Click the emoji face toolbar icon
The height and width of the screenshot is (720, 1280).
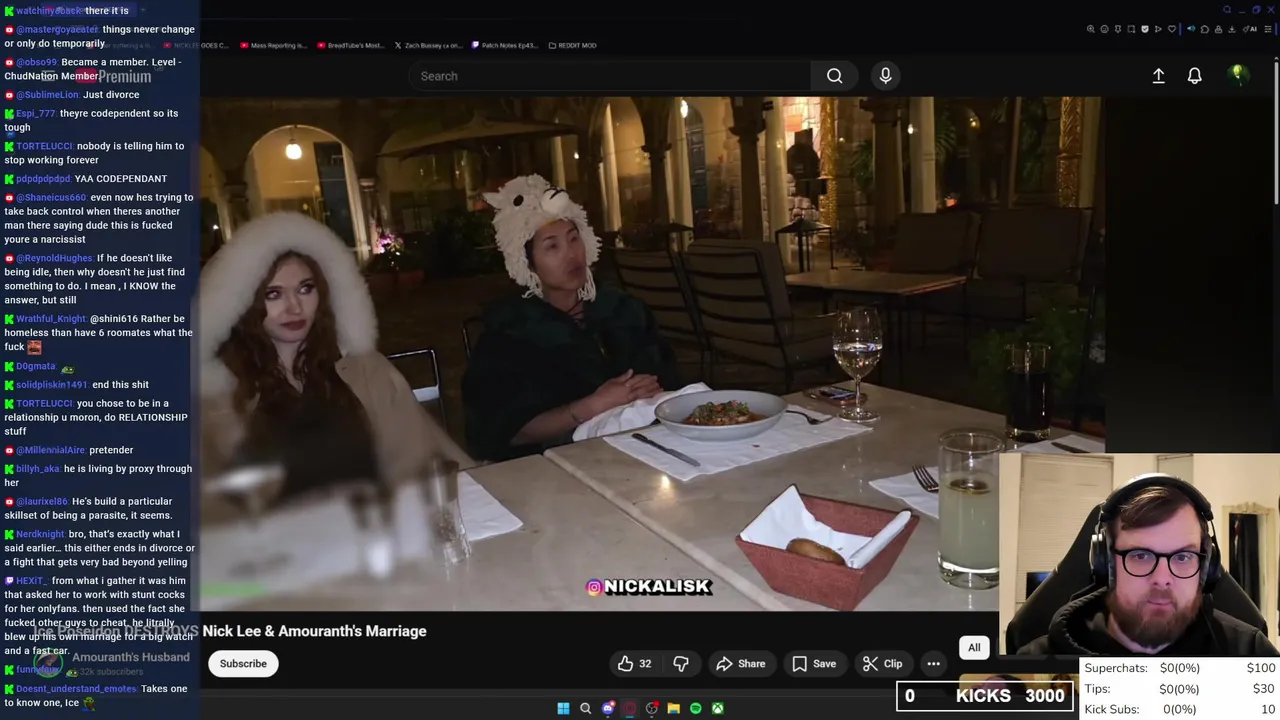click(1105, 29)
